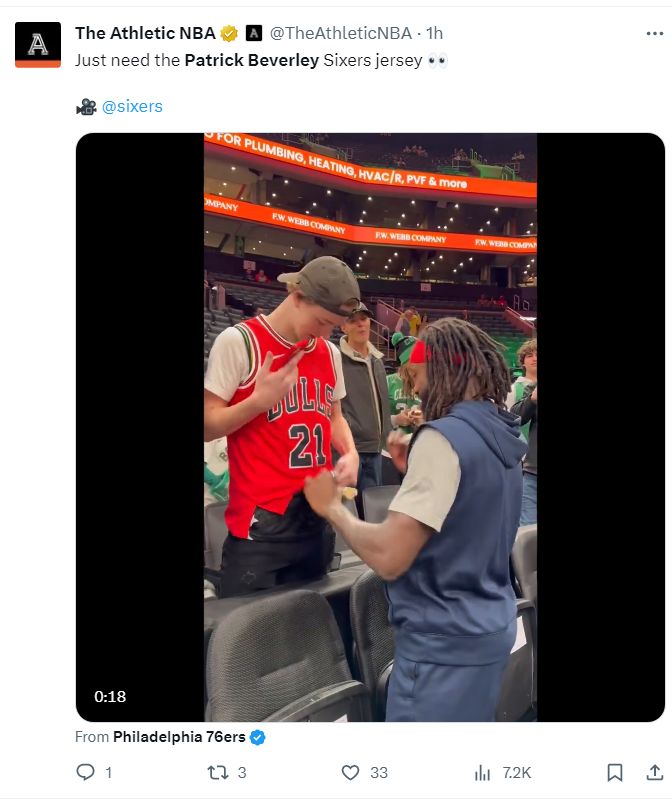Click the gold verified badge

click(229, 33)
